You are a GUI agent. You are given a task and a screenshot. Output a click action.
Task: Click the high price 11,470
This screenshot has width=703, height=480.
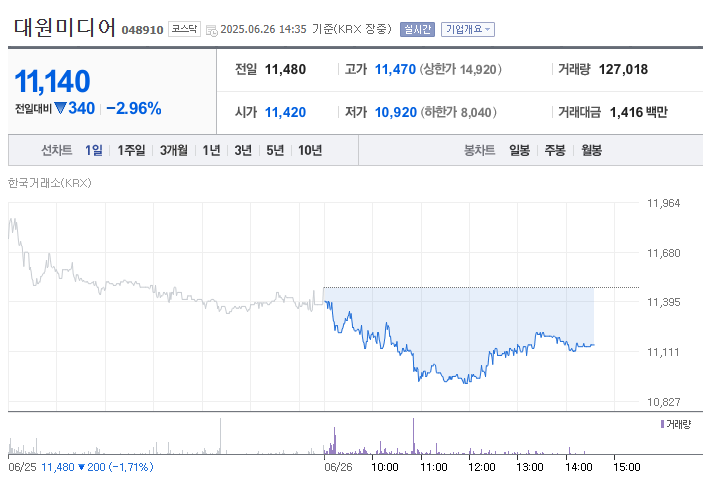[395, 69]
